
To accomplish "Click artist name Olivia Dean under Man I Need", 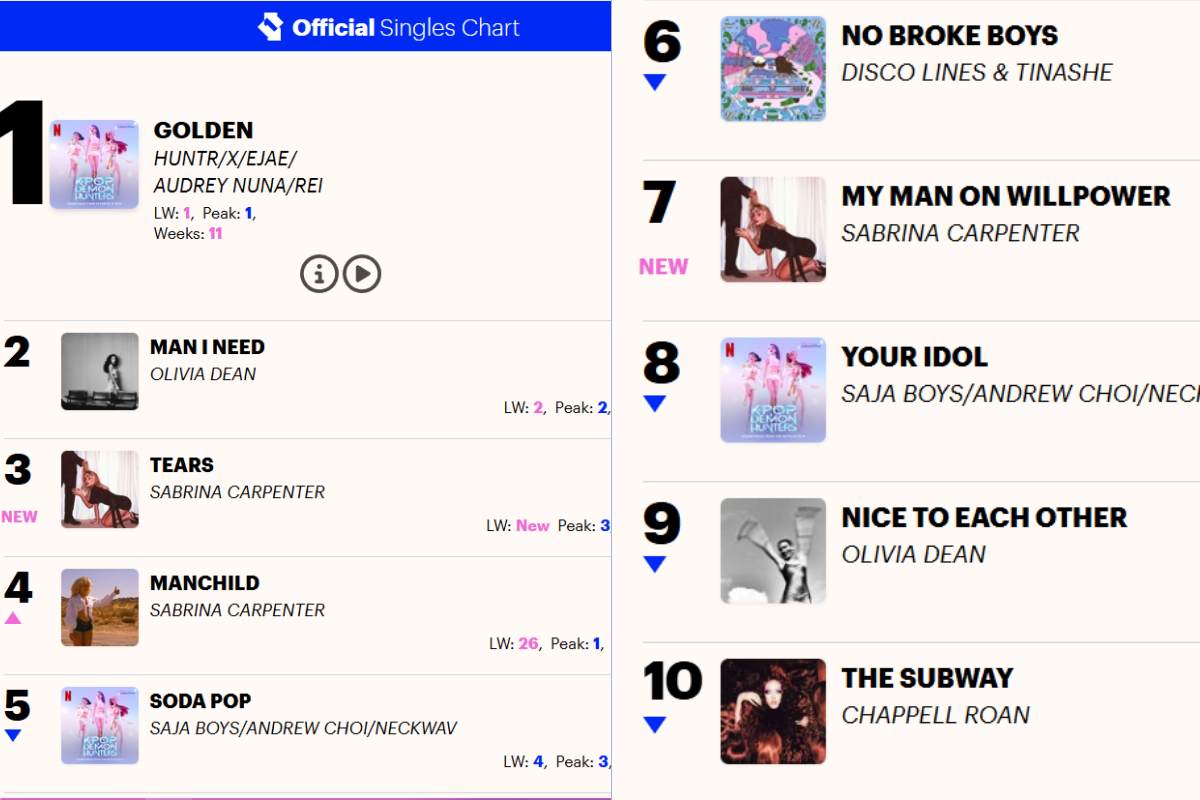I will pyautogui.click(x=203, y=374).
